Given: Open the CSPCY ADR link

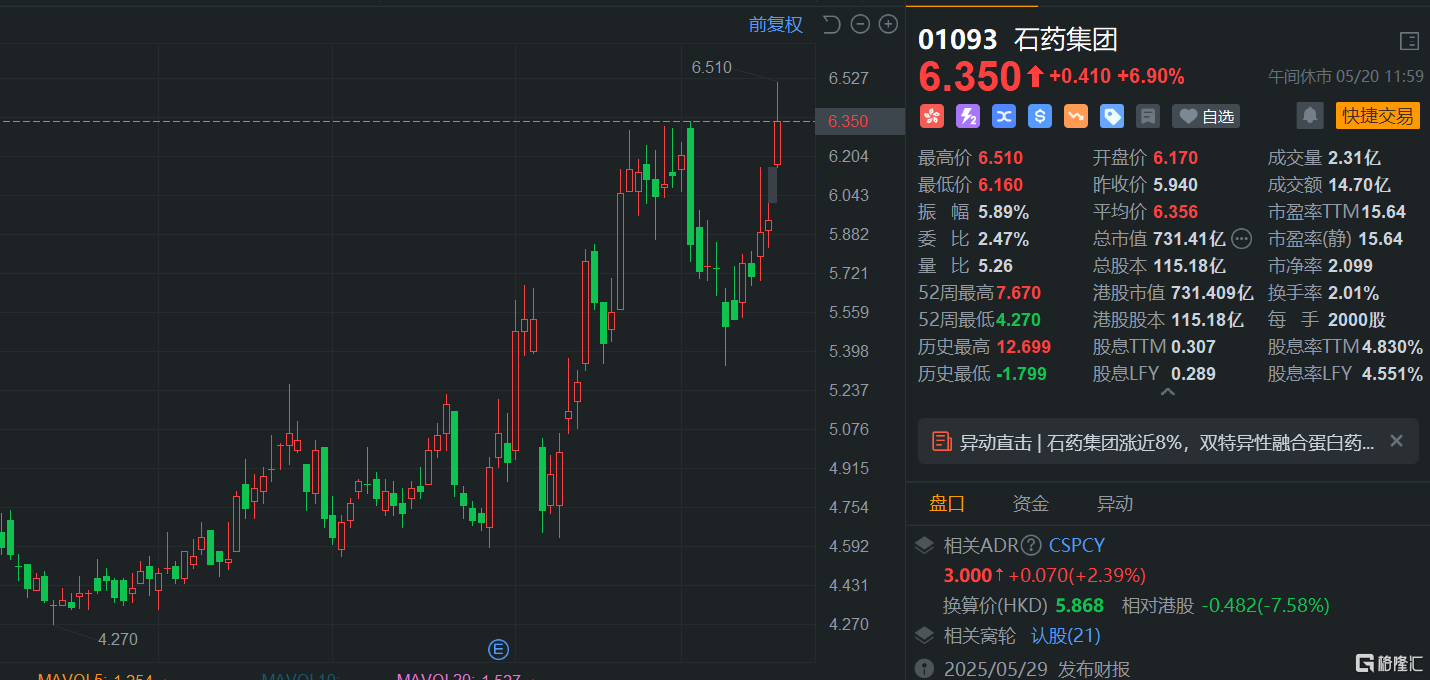Looking at the screenshot, I should click(x=1077, y=546).
